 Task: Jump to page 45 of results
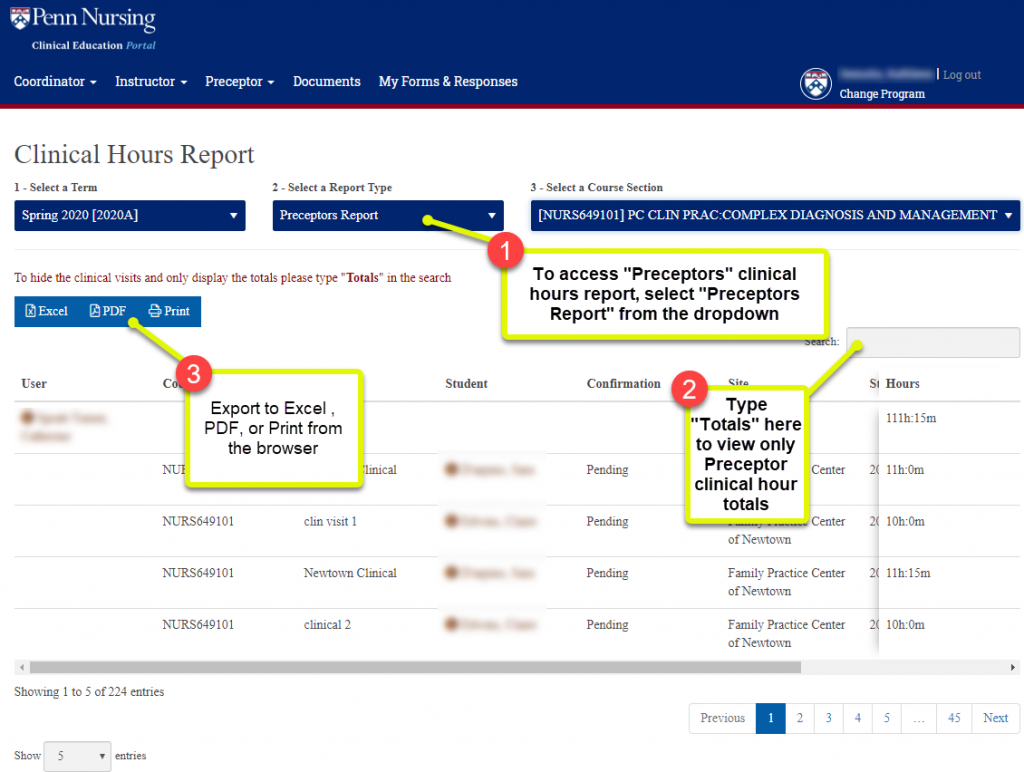click(954, 718)
